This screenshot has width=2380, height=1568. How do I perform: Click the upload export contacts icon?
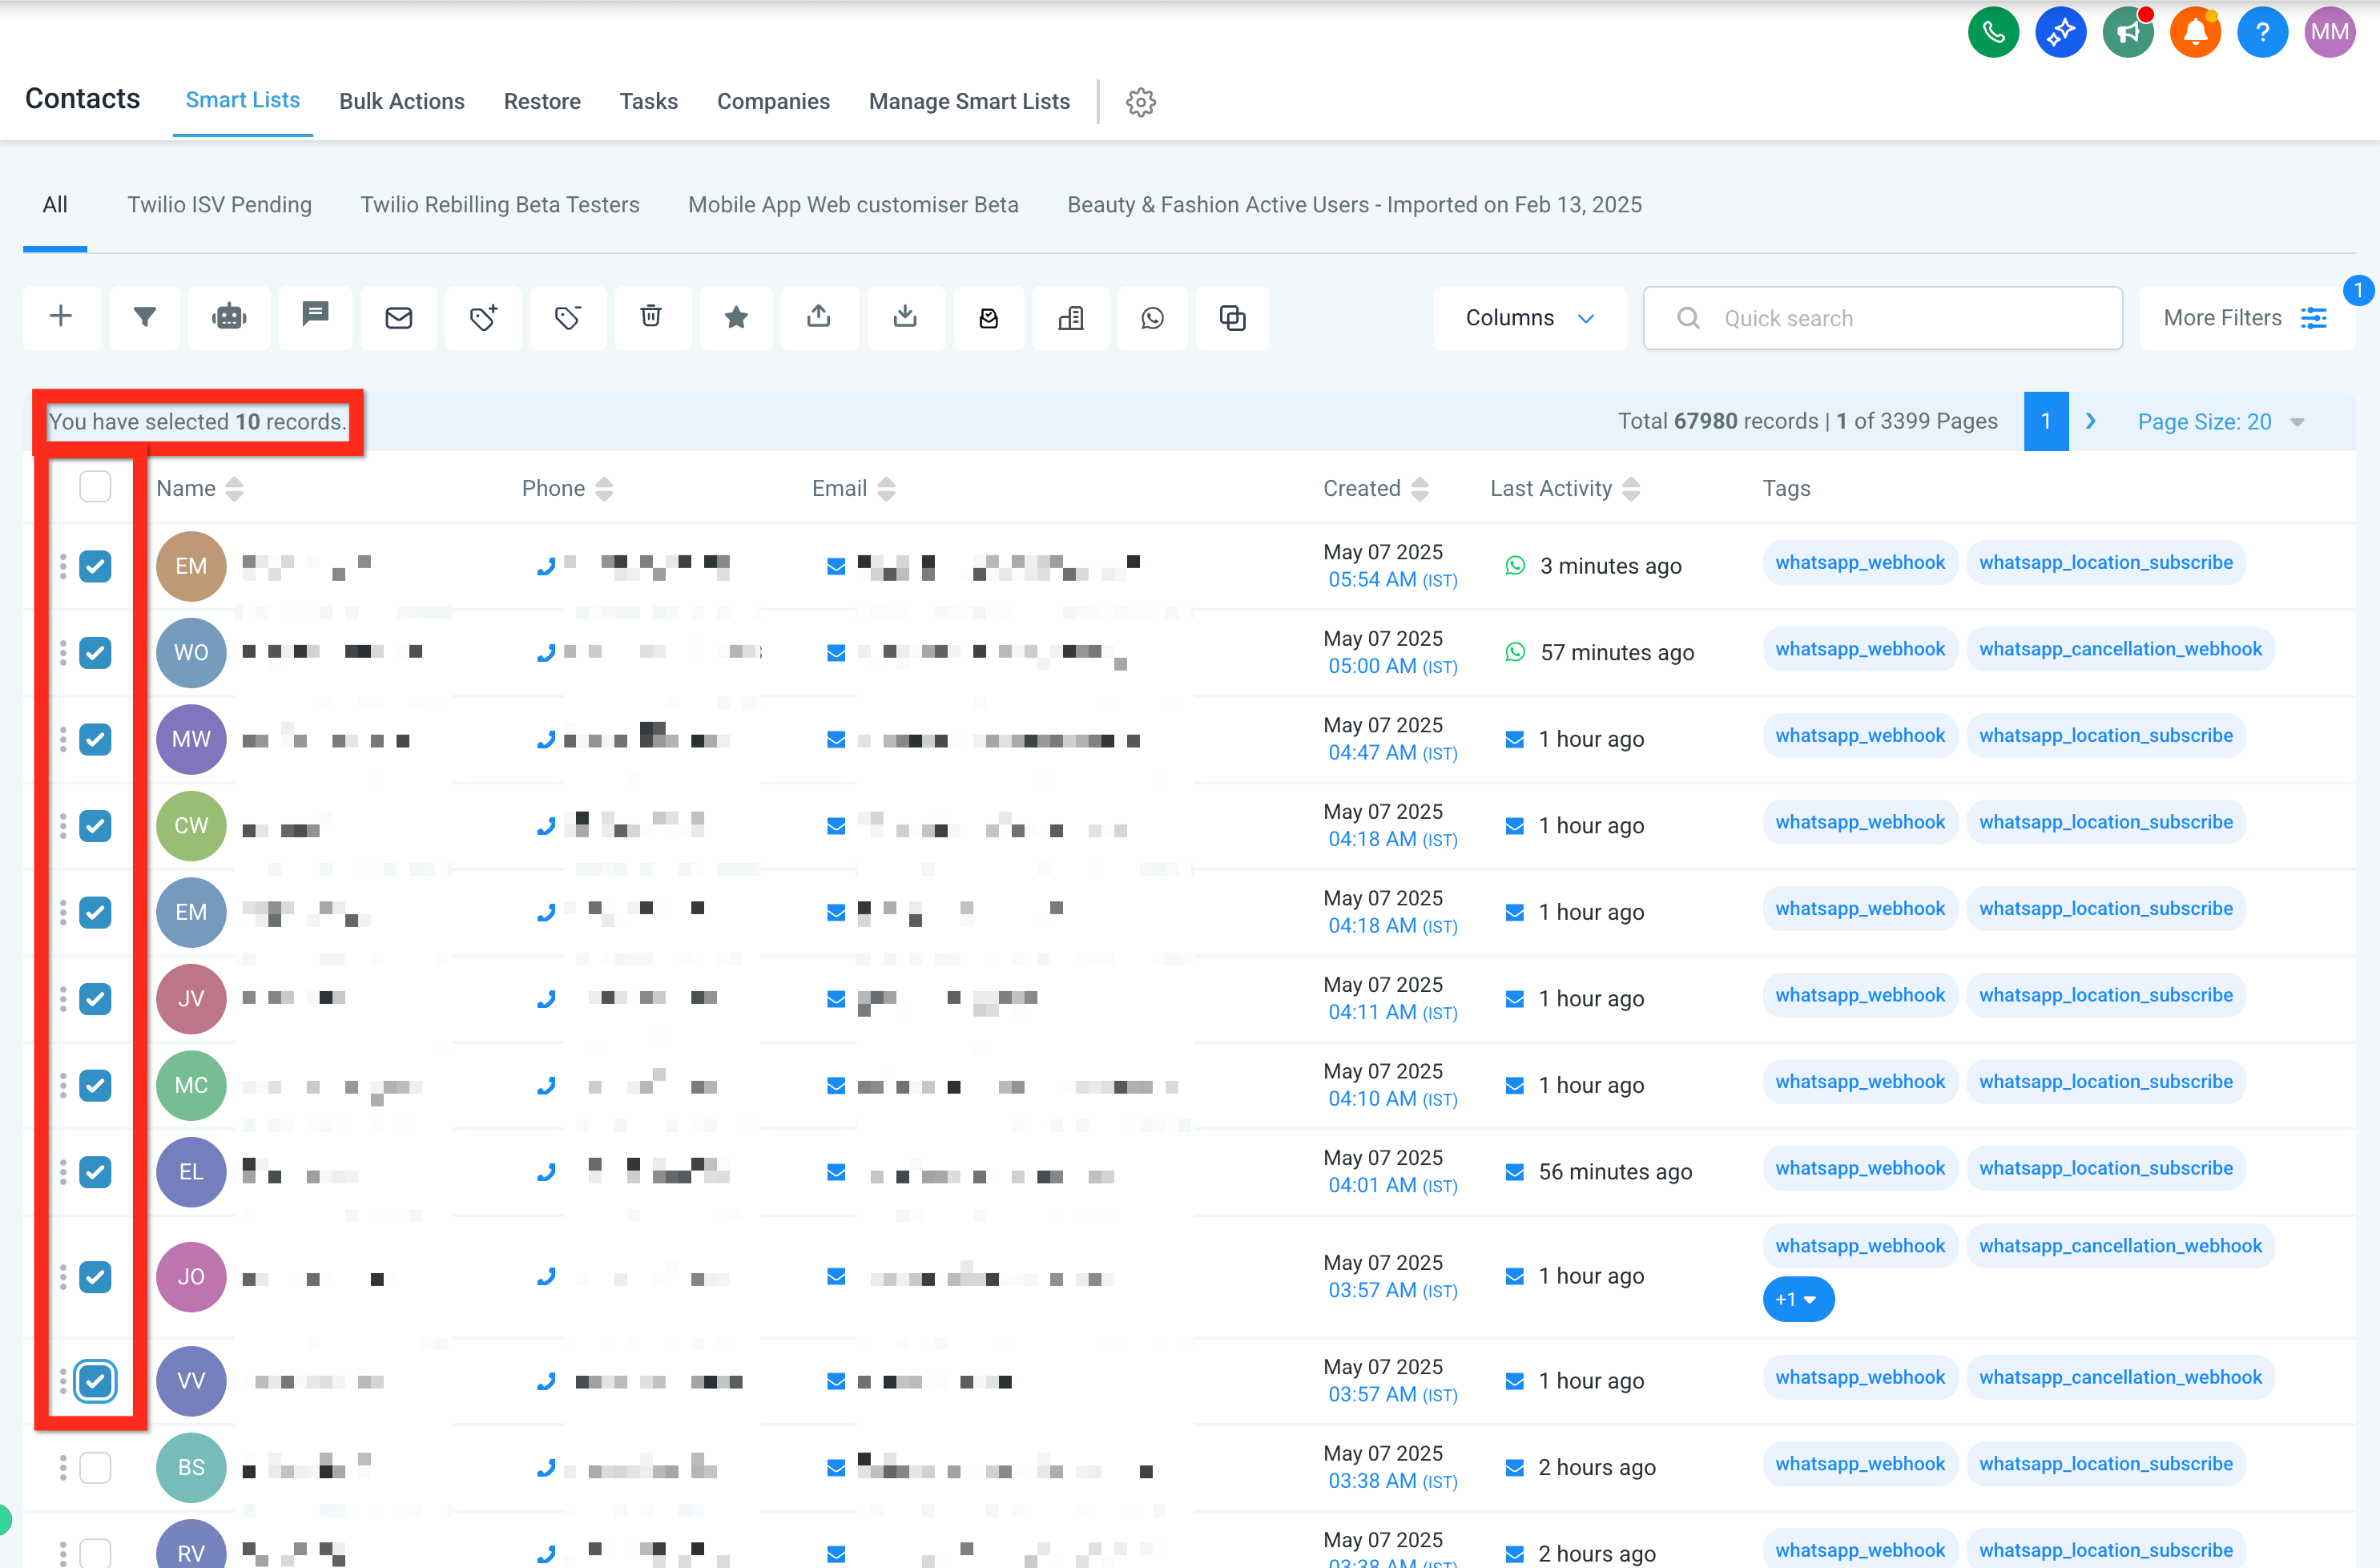(x=819, y=317)
